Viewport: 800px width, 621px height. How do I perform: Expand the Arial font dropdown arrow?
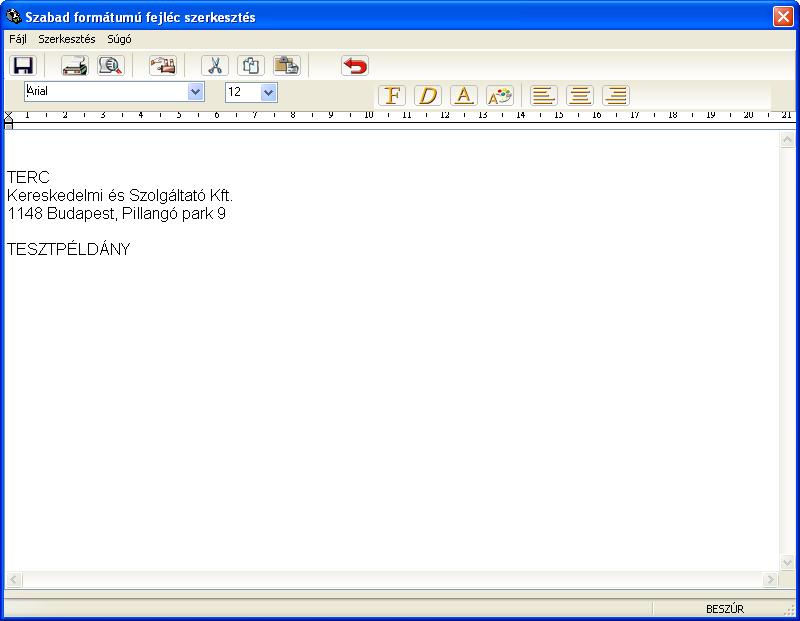click(x=195, y=92)
